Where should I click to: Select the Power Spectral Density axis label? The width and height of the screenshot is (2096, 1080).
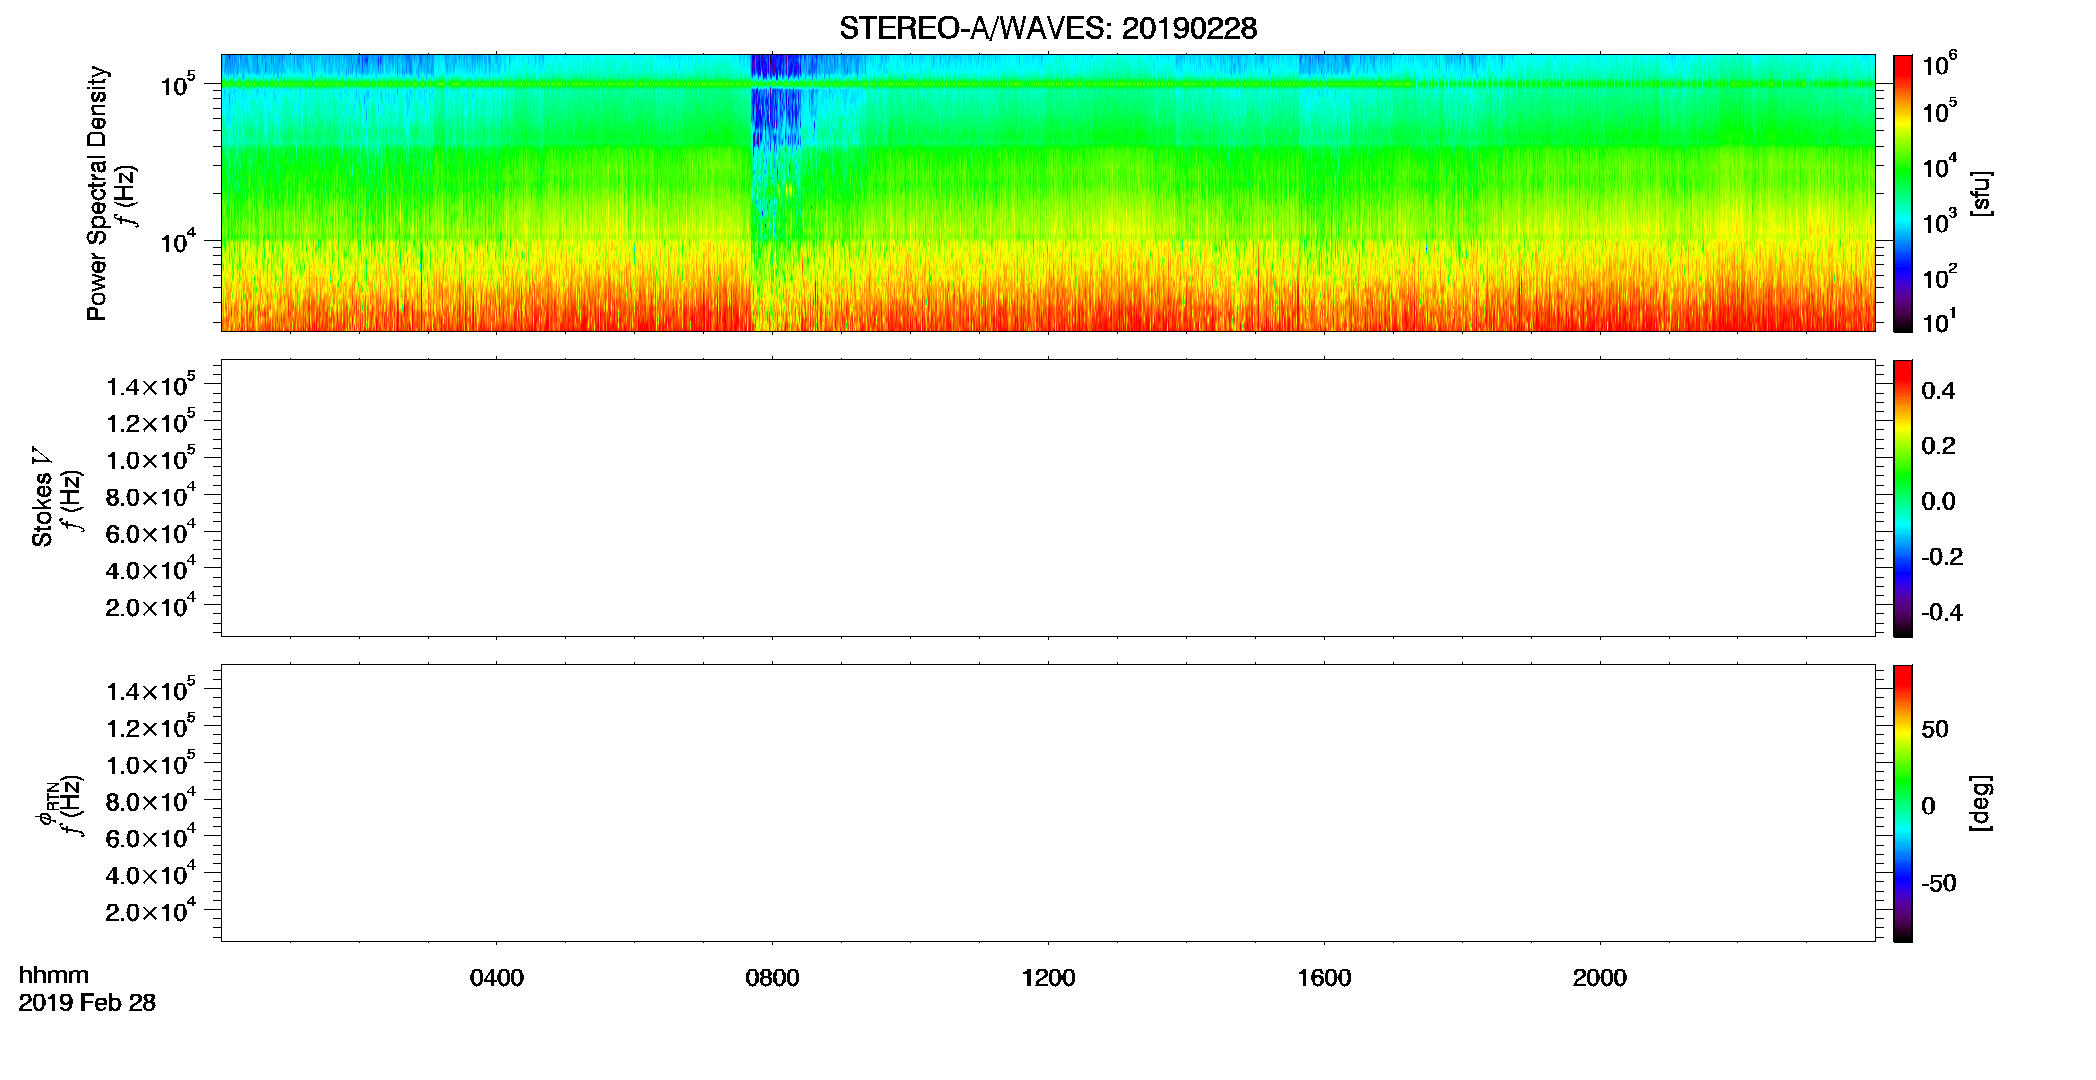pyautogui.click(x=97, y=193)
